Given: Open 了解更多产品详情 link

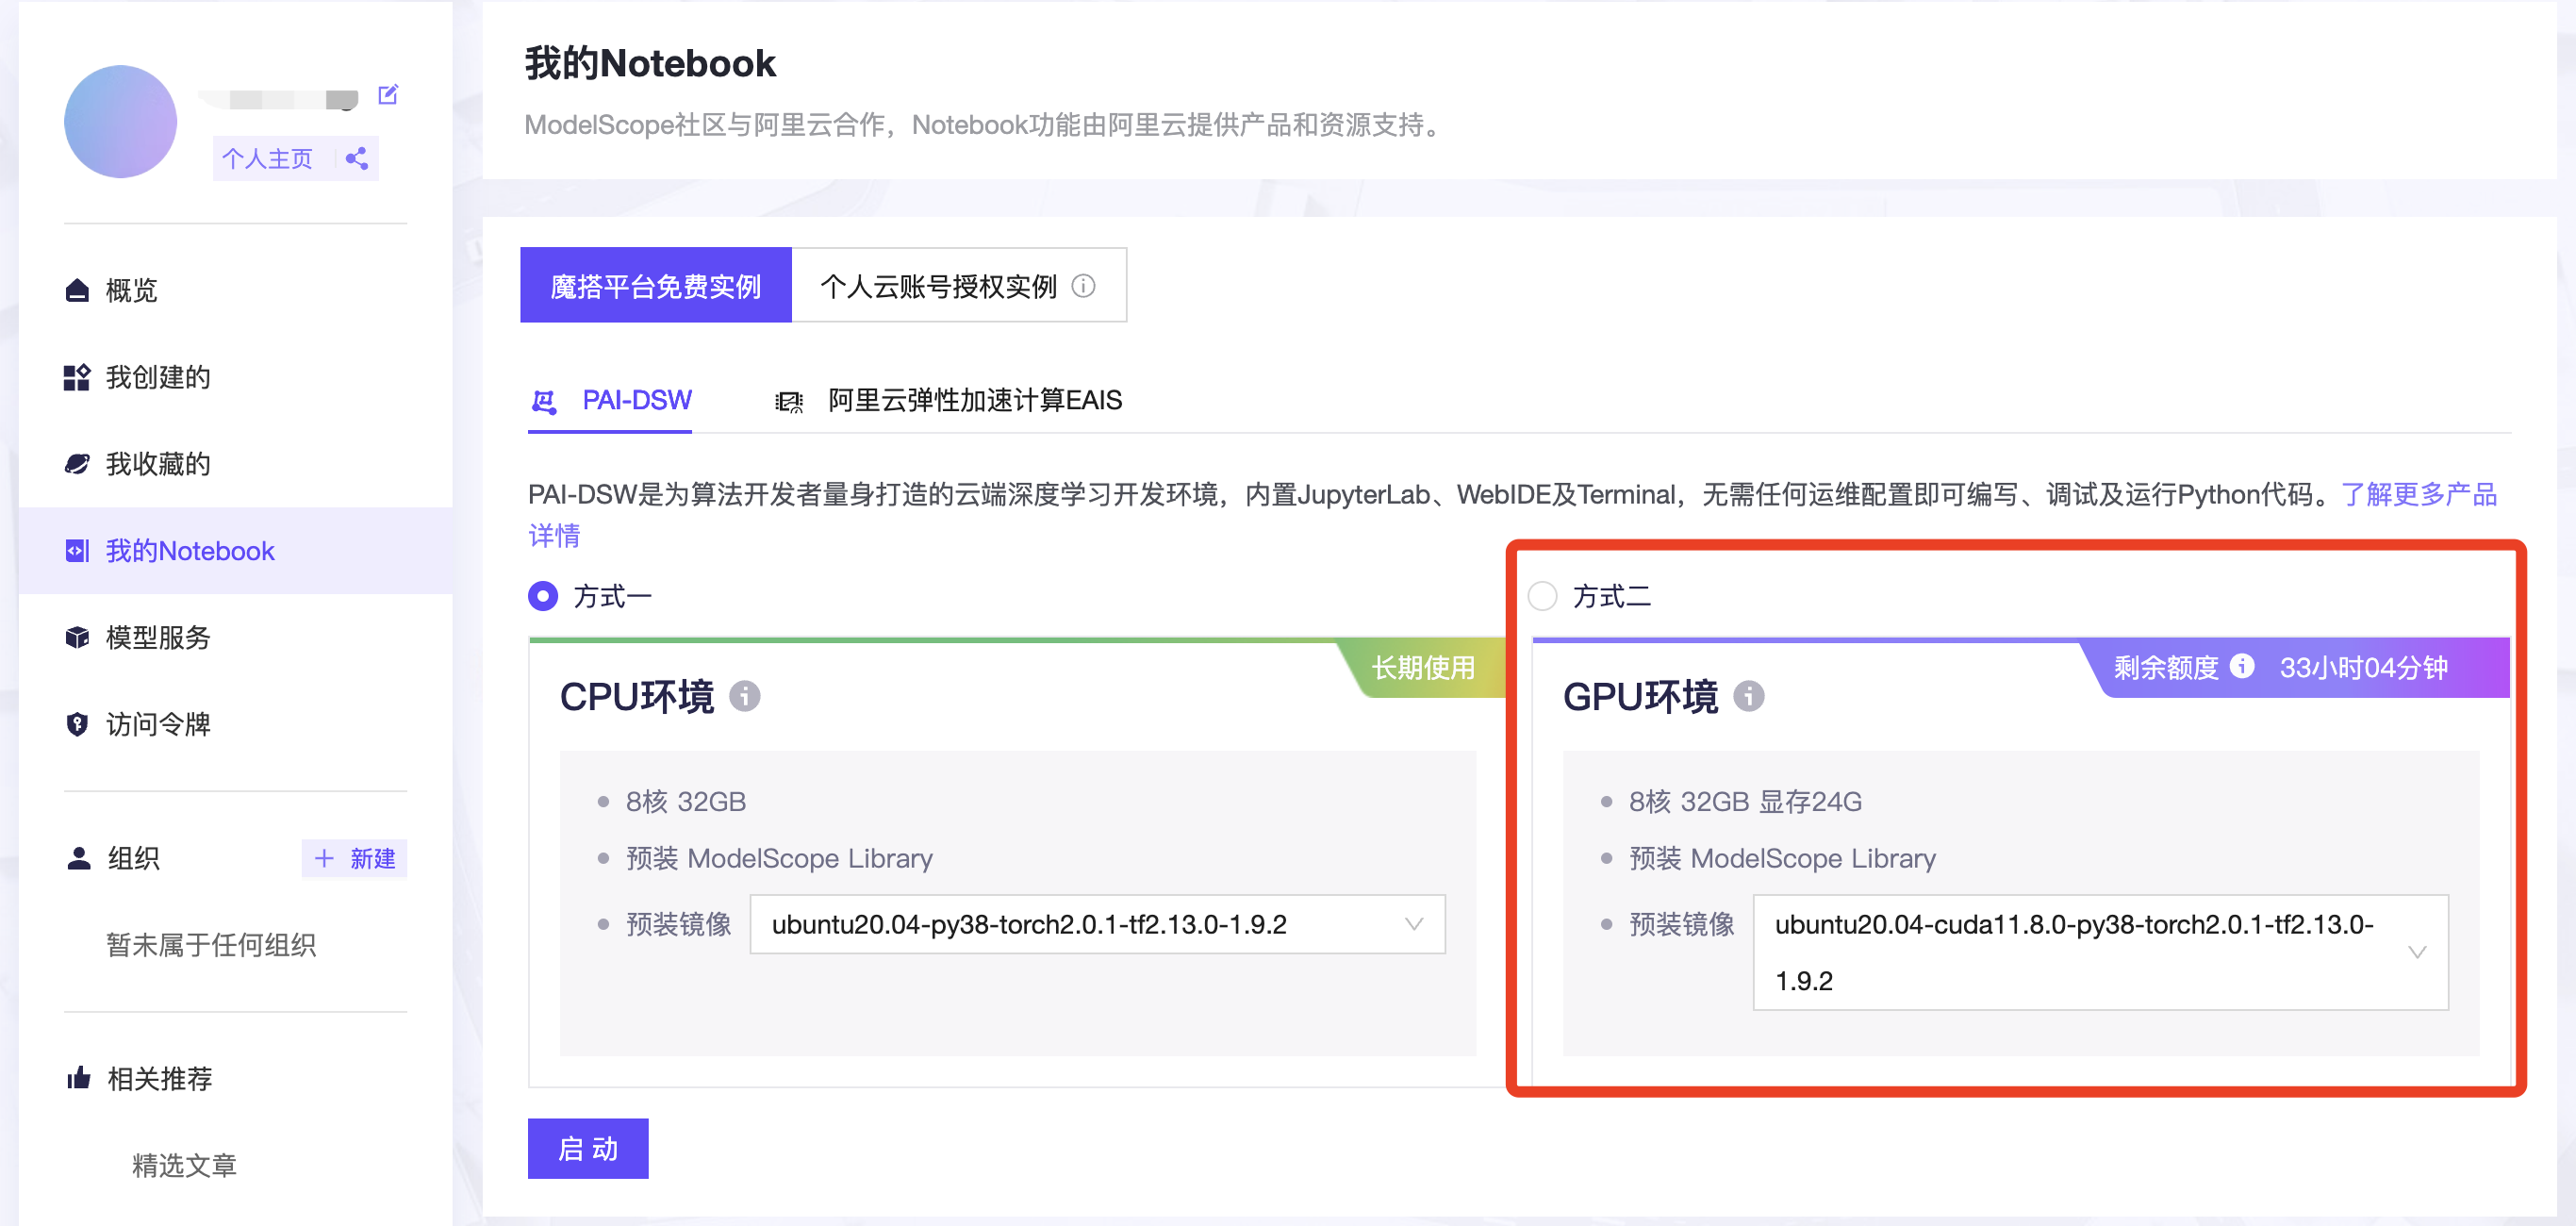Looking at the screenshot, I should point(2419,494).
